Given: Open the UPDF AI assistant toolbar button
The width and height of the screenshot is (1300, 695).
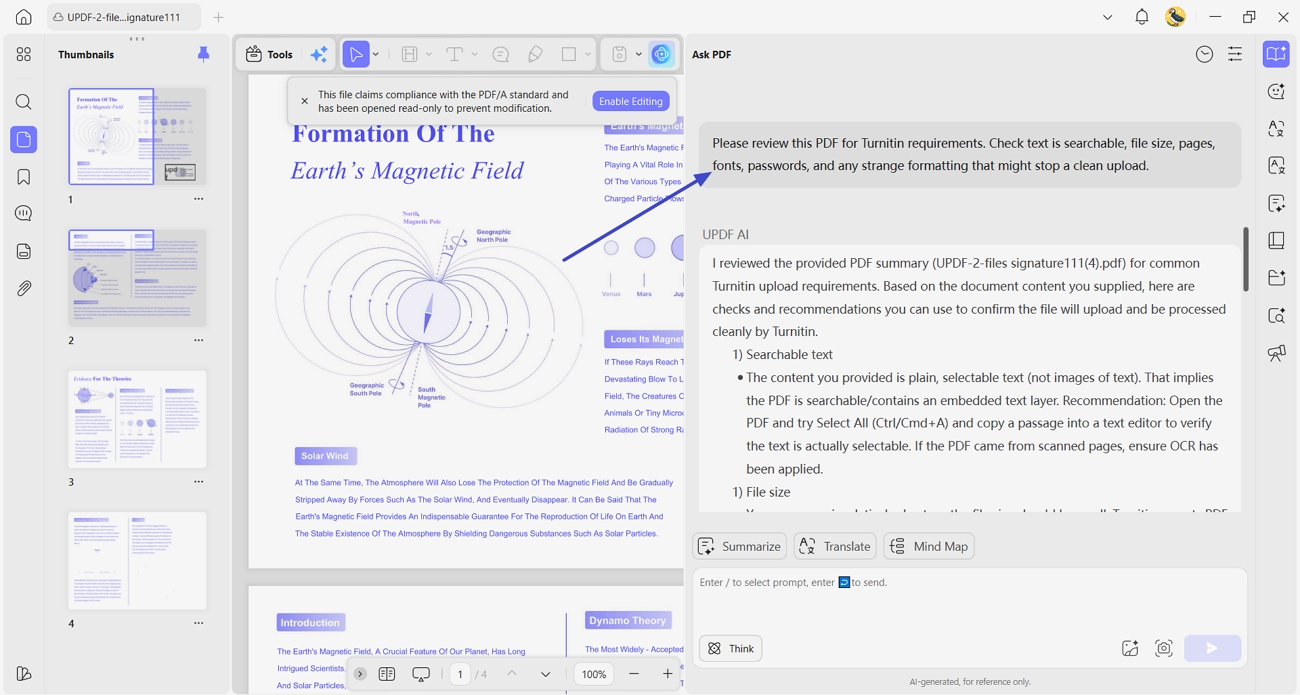Looking at the screenshot, I should [x=661, y=54].
